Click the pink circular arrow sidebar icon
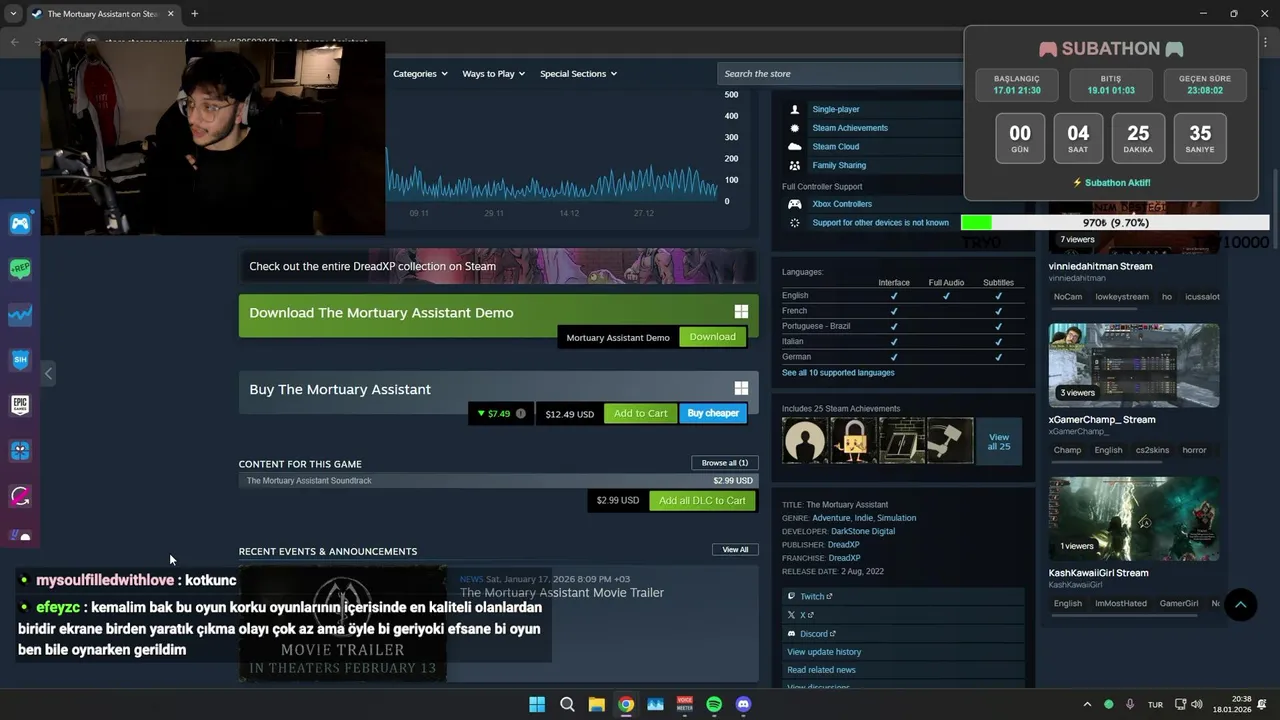1280x720 pixels. [x=20, y=496]
